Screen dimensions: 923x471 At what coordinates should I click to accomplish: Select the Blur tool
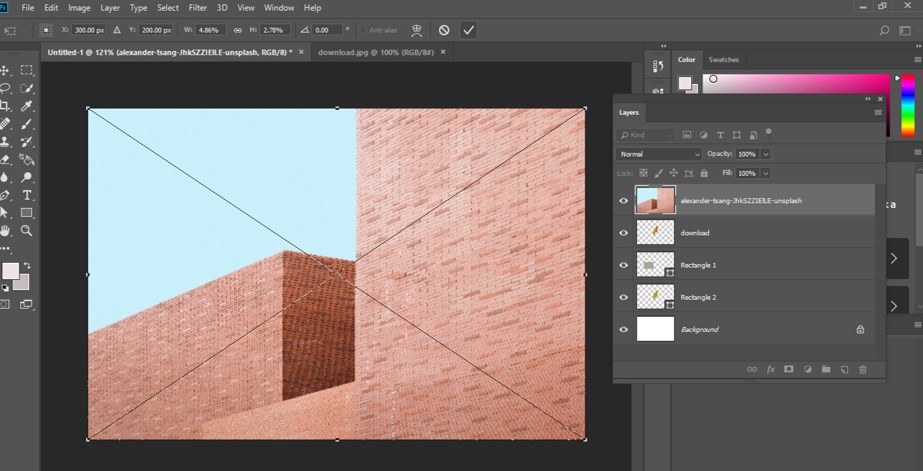pyautogui.click(x=5, y=177)
